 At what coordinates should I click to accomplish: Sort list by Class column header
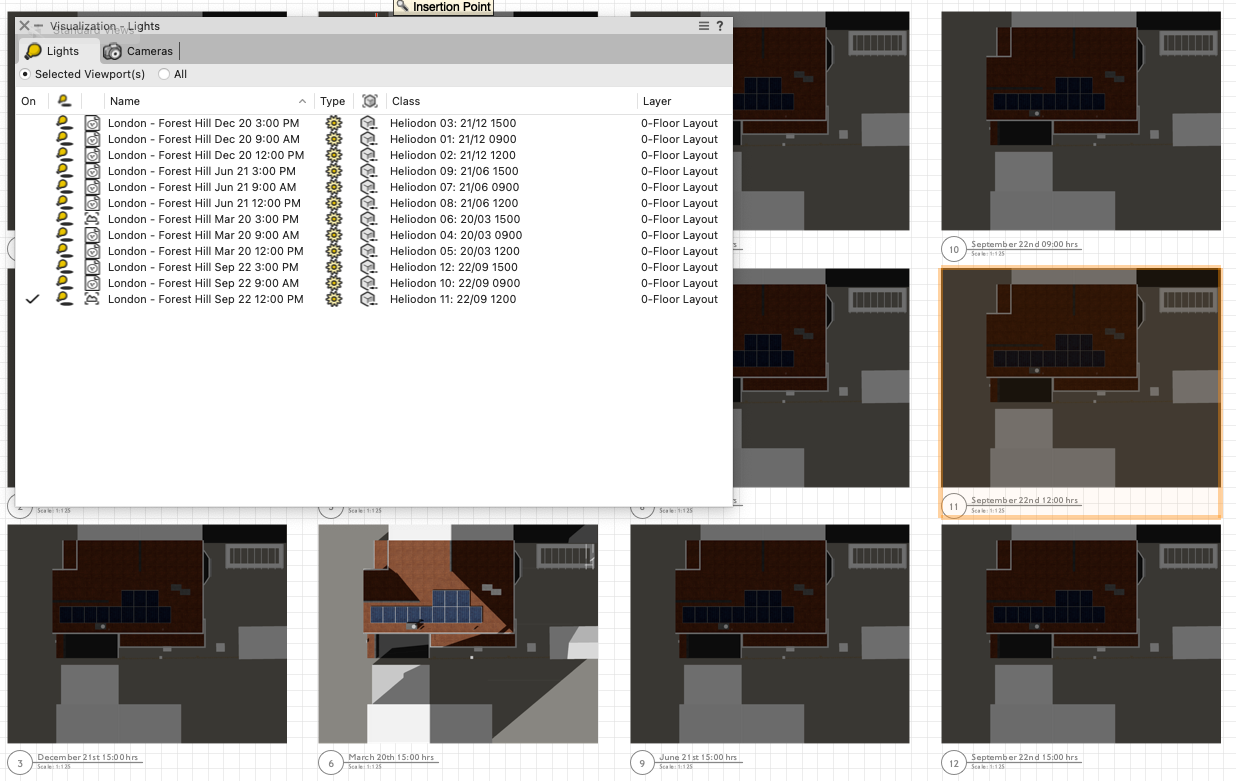[x=510, y=101]
